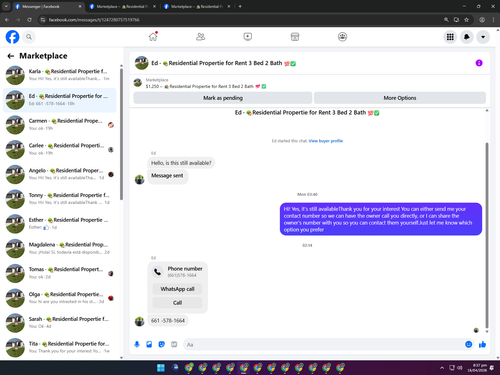This screenshot has height=375, width=500.
Task: Click the chat messages scrollbar
Action: click(x=487, y=235)
